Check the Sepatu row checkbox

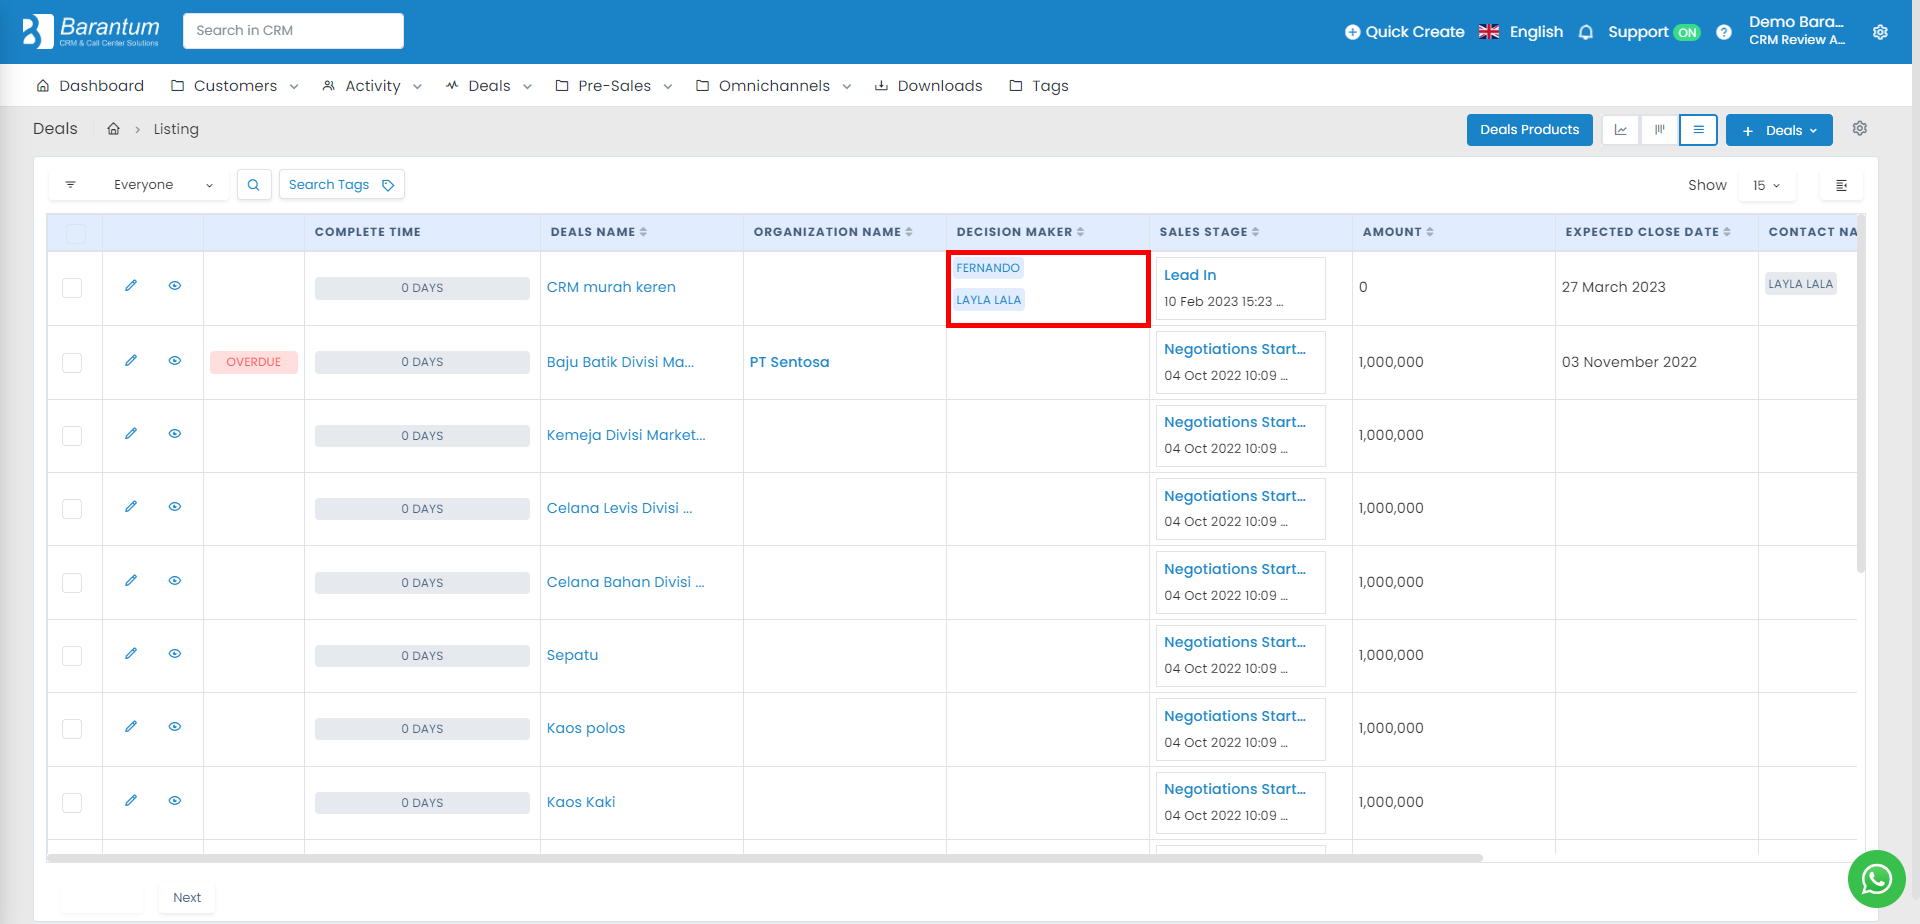(72, 656)
